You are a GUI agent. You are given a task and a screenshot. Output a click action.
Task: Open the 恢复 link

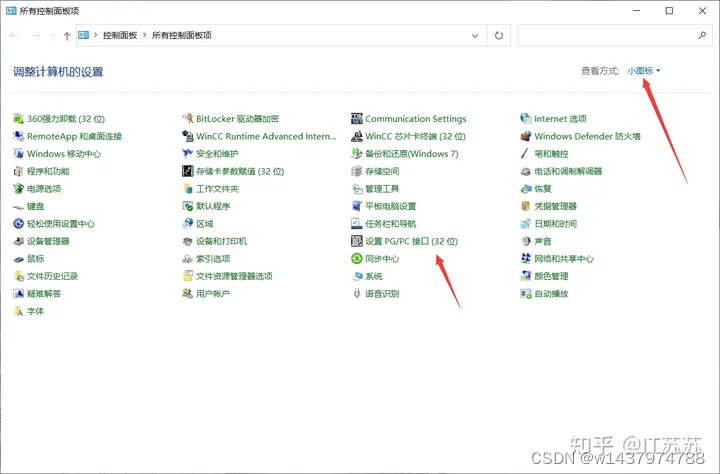coord(543,189)
